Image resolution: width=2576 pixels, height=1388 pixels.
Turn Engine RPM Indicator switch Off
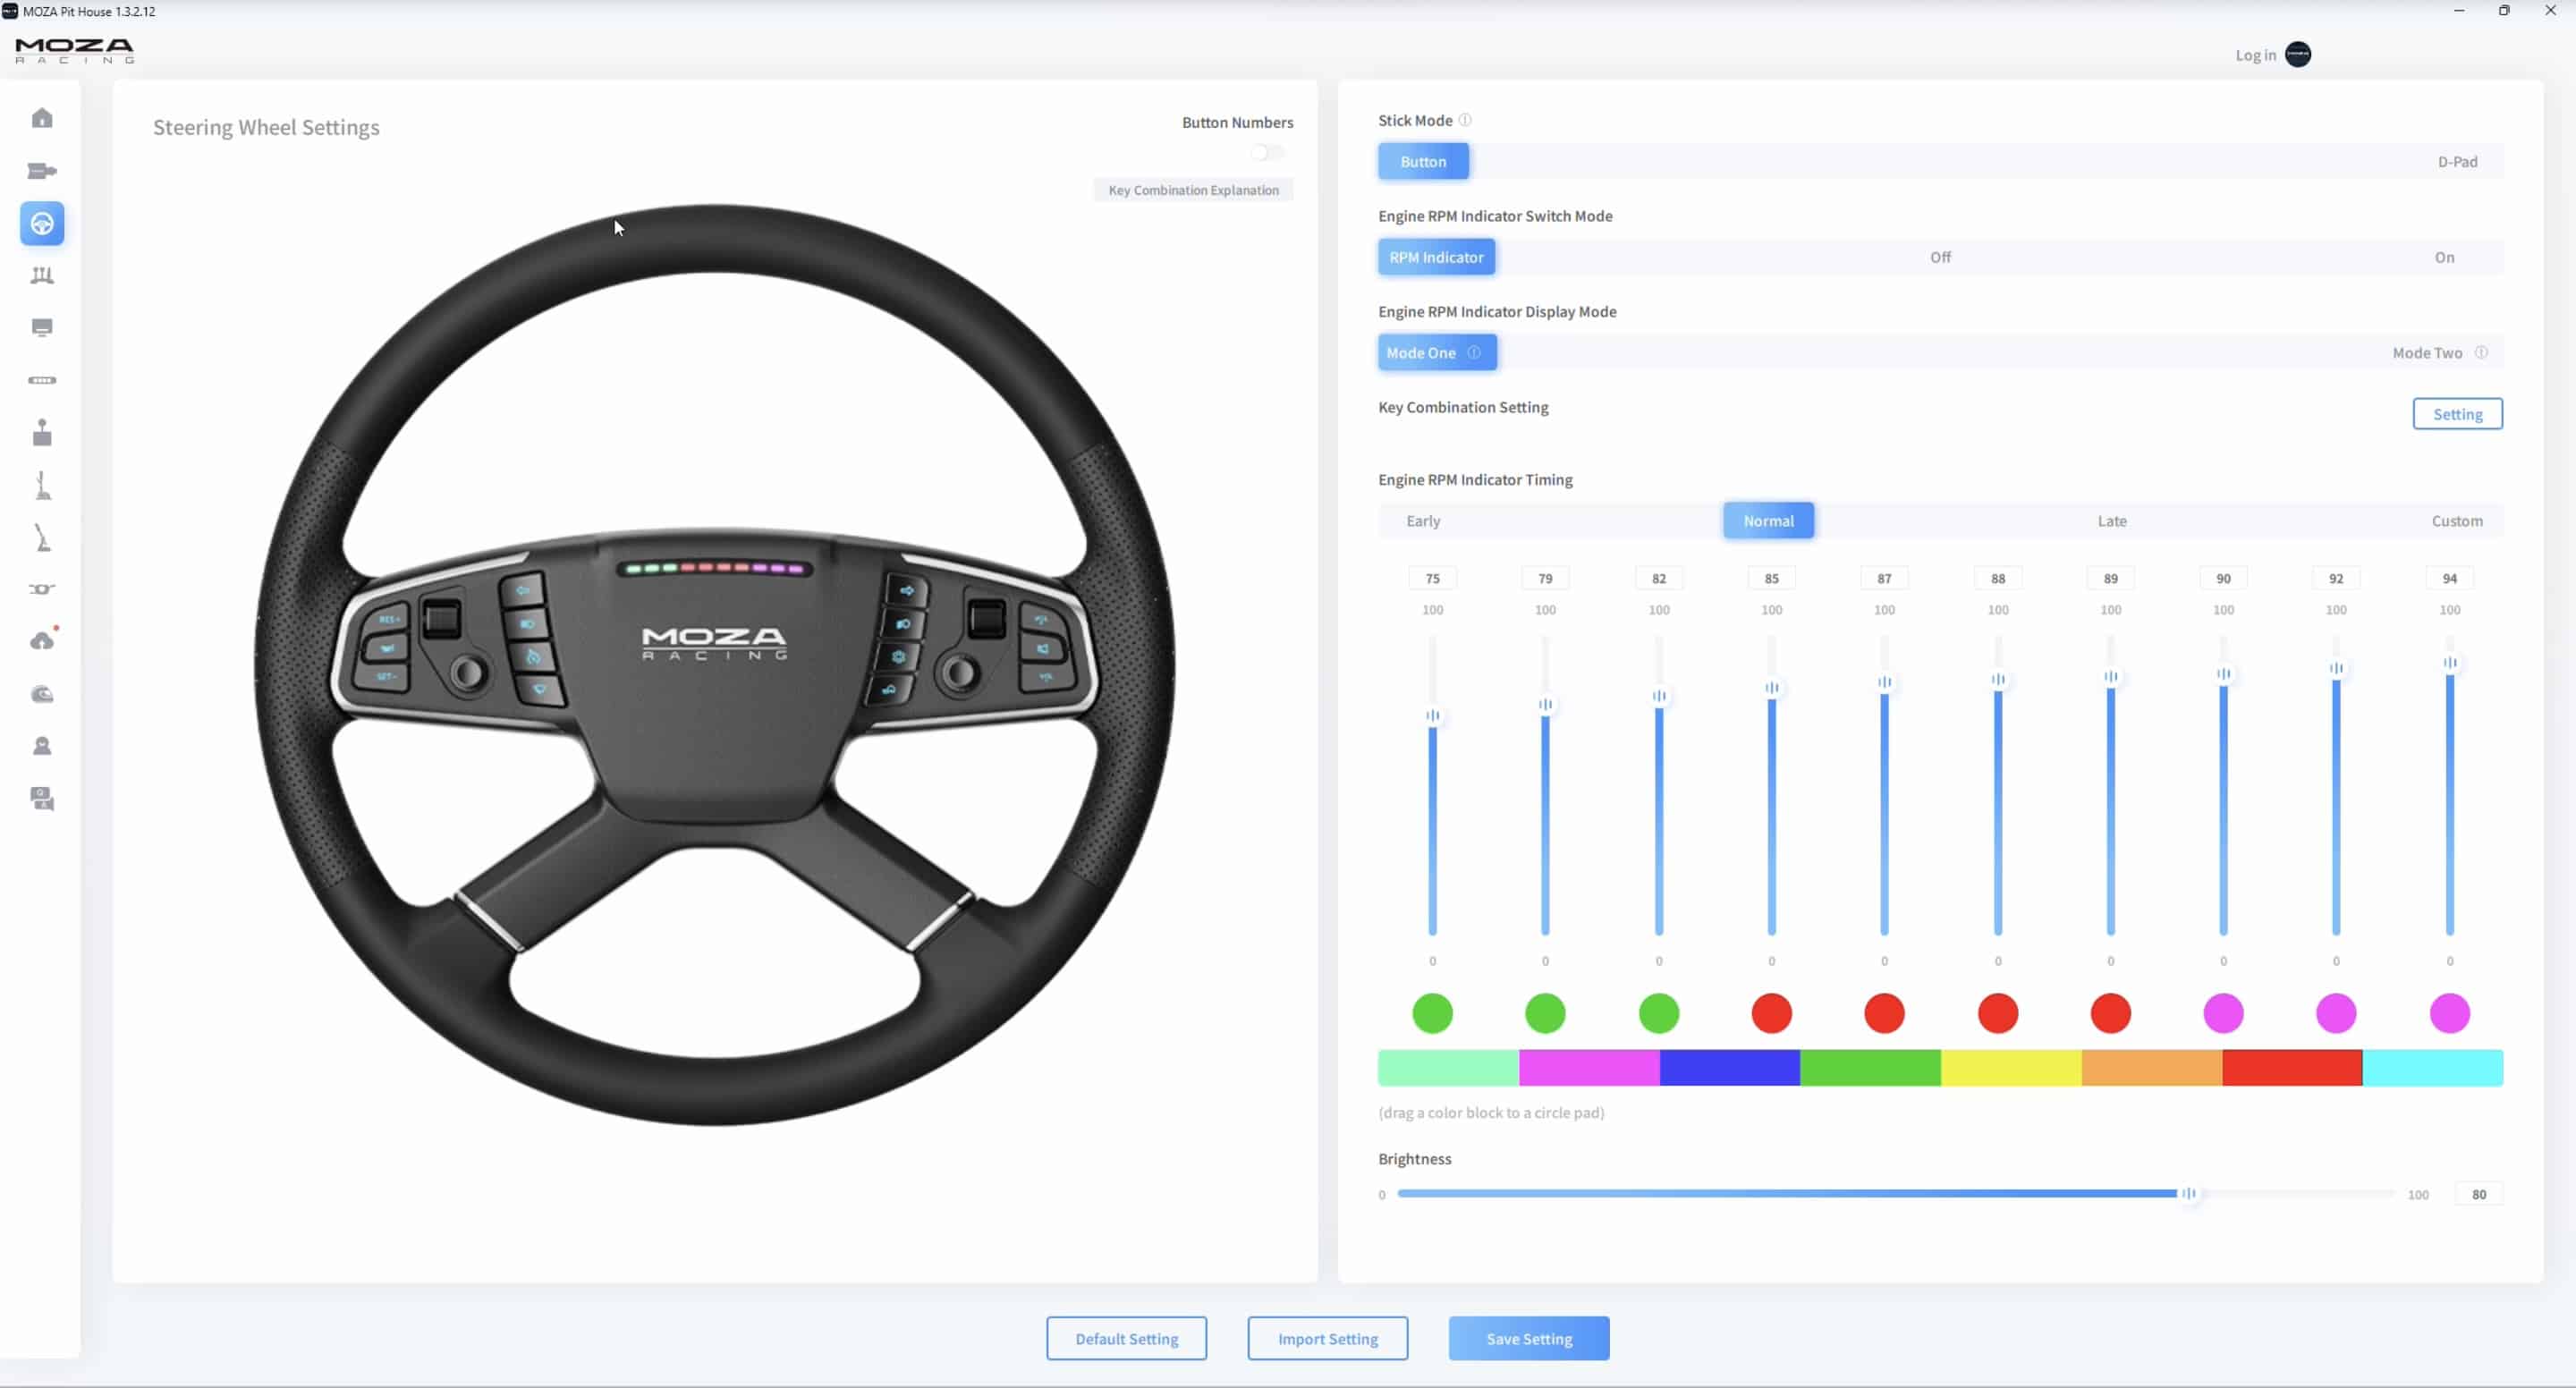coord(1939,257)
